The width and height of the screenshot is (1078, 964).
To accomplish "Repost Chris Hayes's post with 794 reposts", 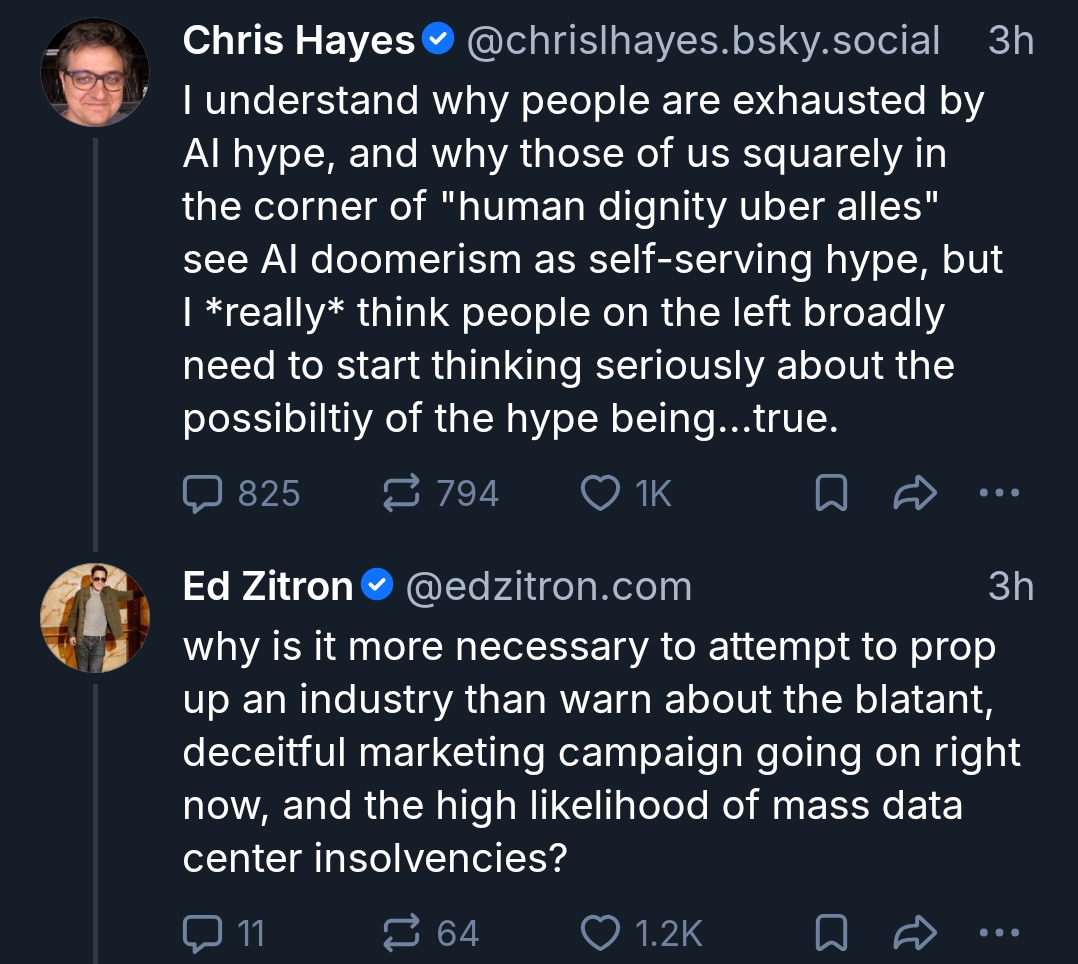I will (x=402, y=493).
